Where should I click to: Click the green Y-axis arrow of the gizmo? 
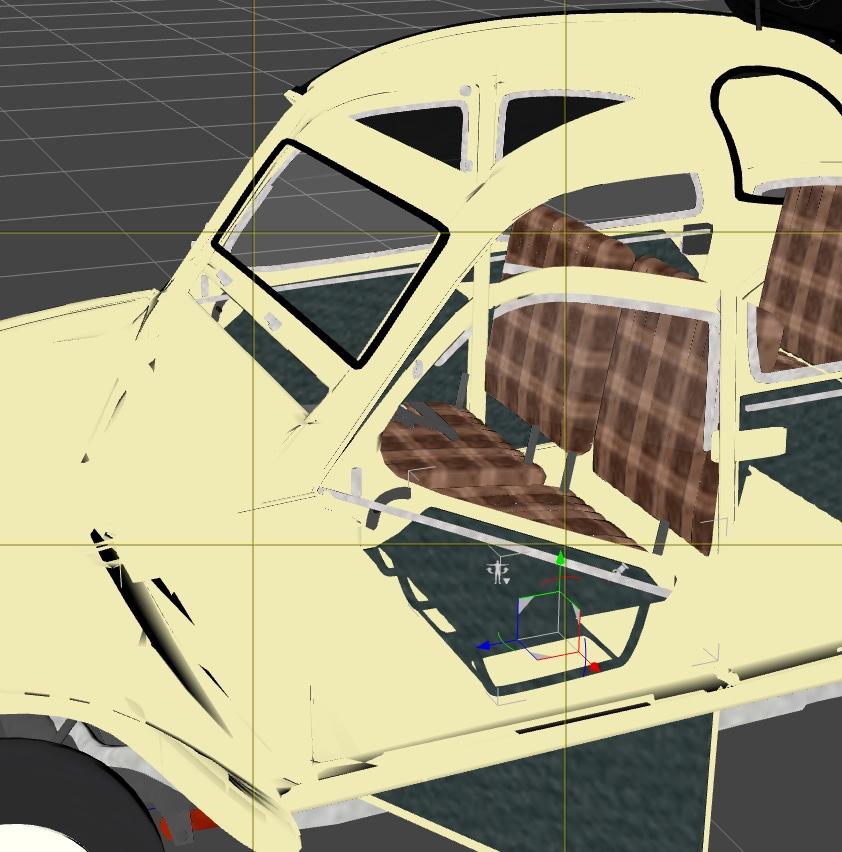(x=560, y=558)
